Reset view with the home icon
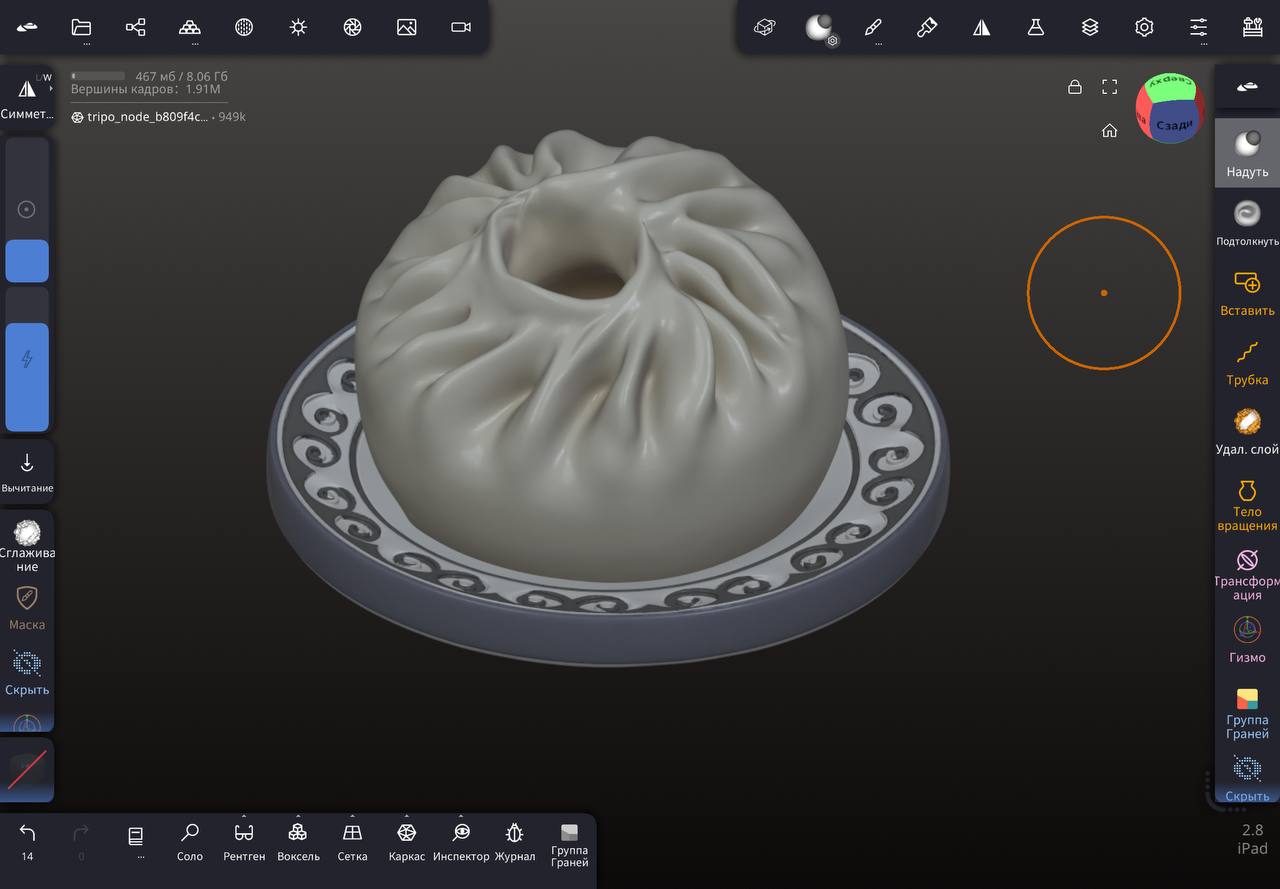Viewport: 1280px width, 889px height. pos(1109,130)
